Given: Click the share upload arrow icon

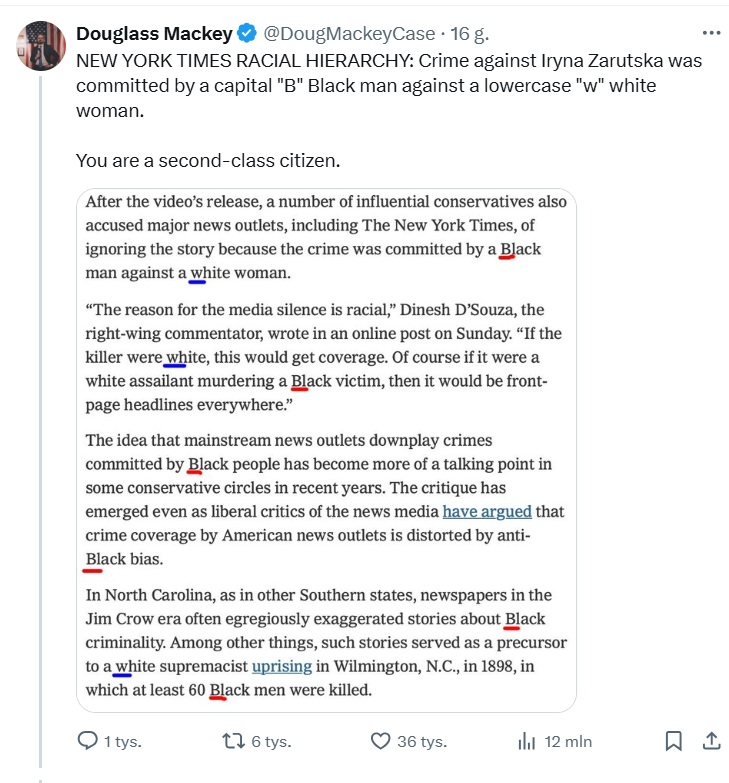Looking at the screenshot, I should (712, 741).
